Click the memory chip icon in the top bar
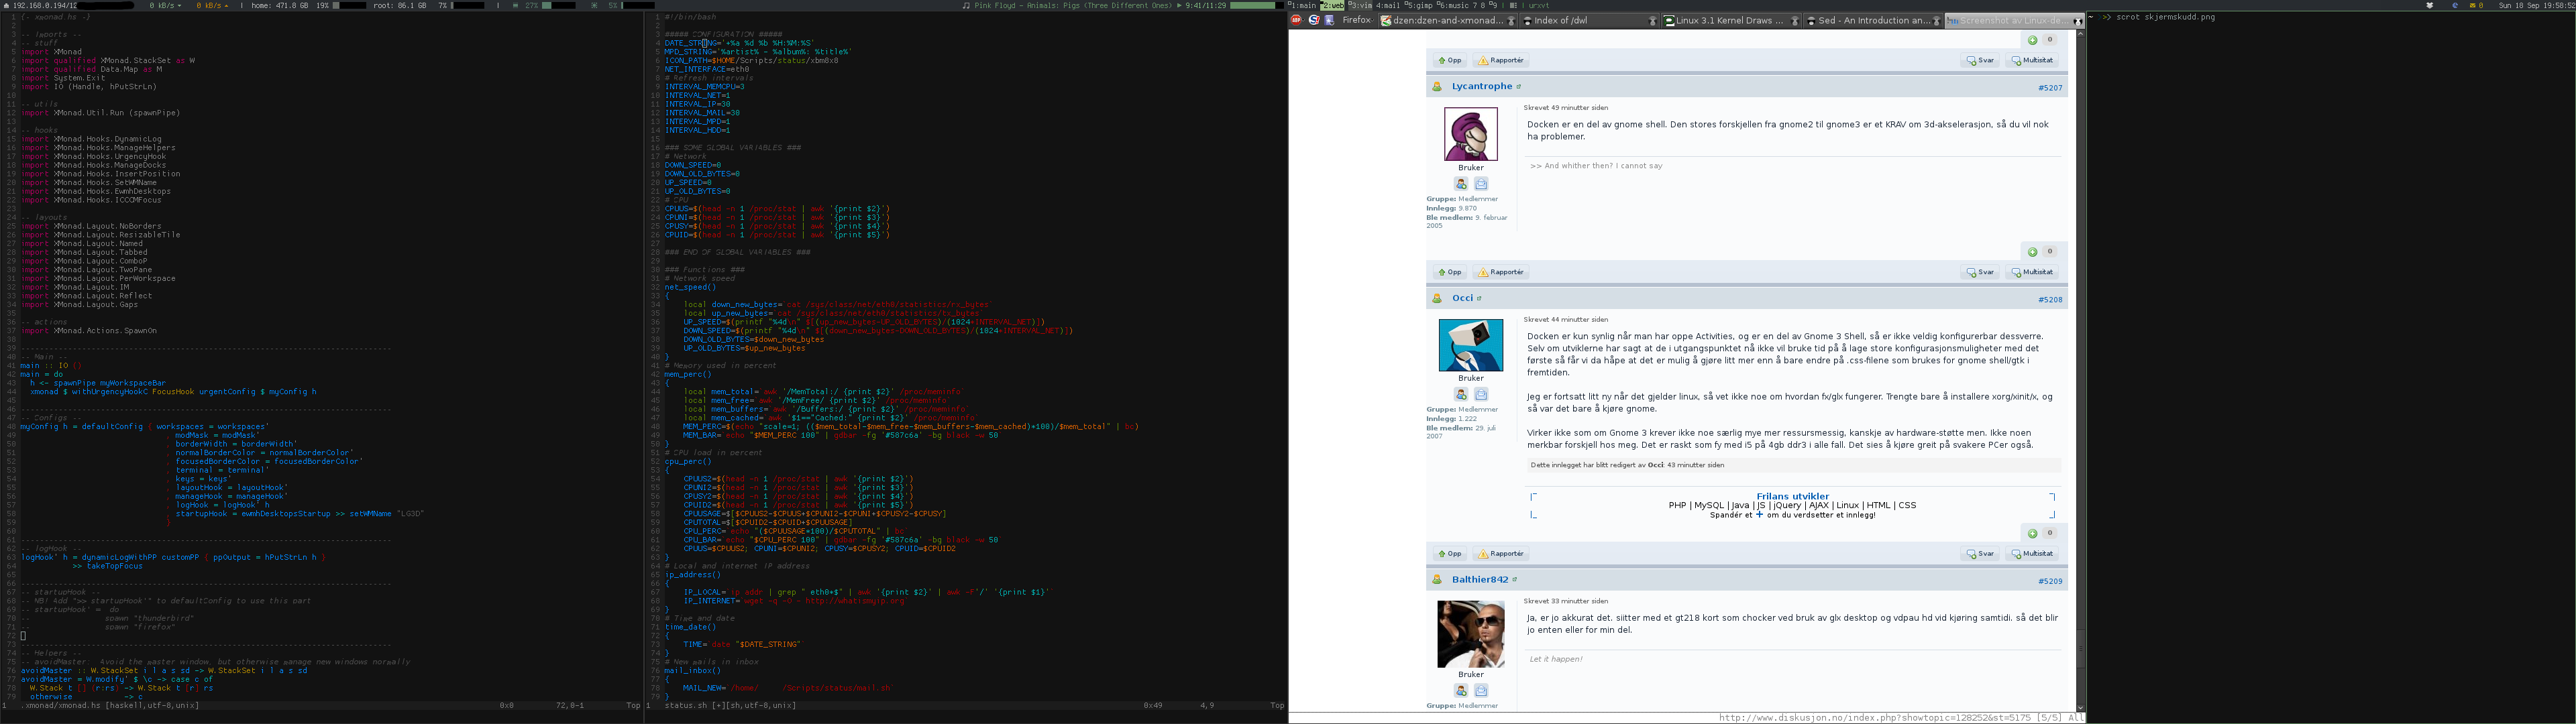 pos(515,5)
